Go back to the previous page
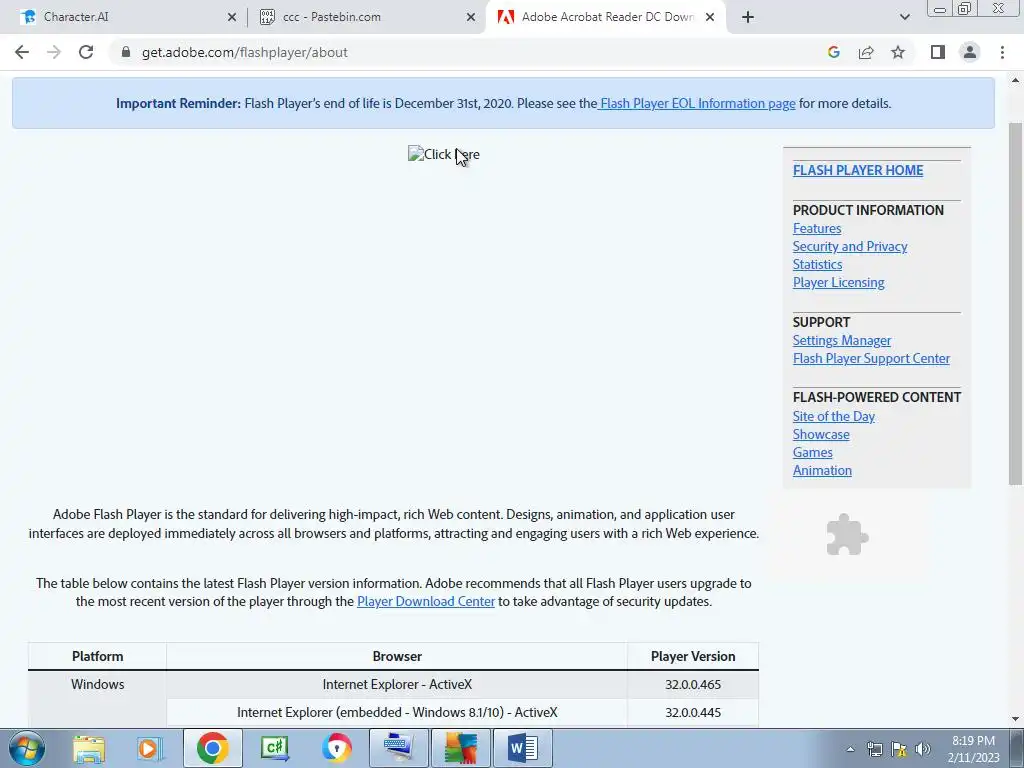Image resolution: width=1024 pixels, height=768 pixels. tap(22, 52)
